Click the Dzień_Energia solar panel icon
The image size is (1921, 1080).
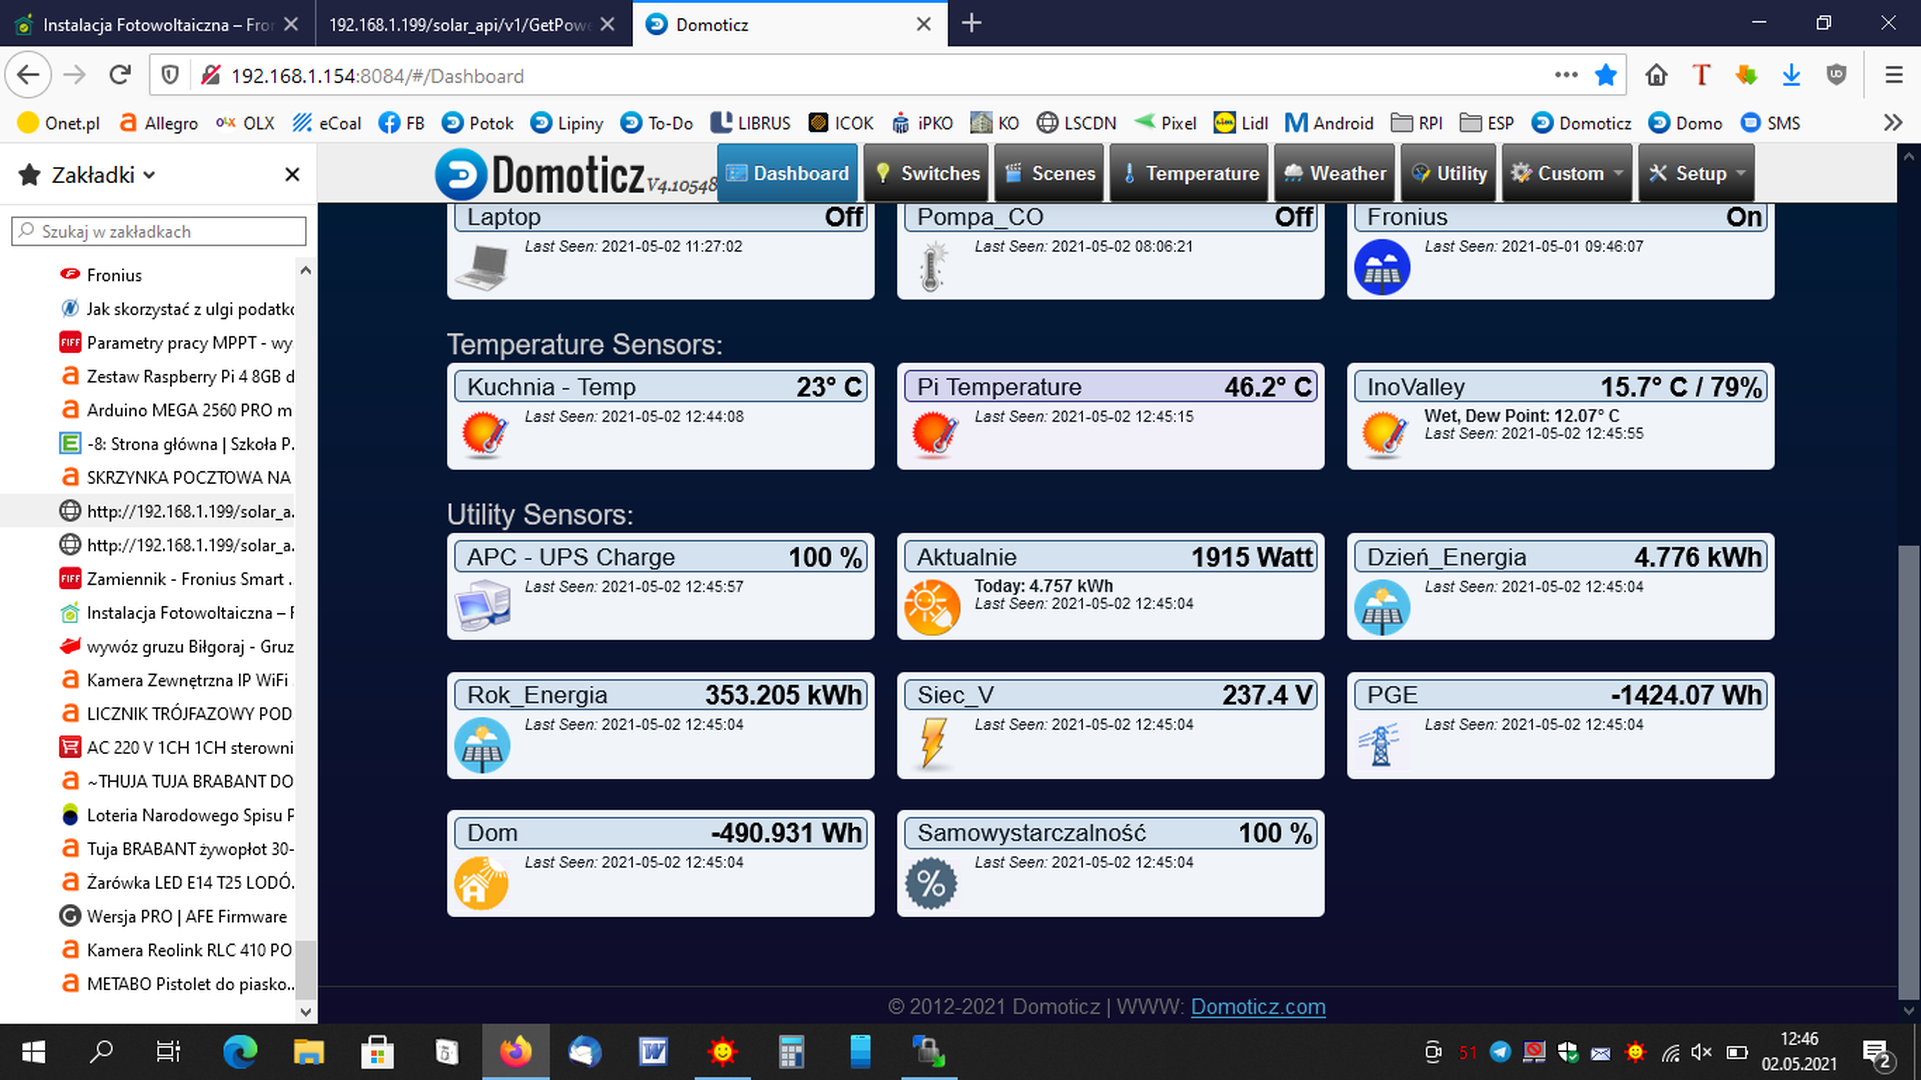[1382, 607]
